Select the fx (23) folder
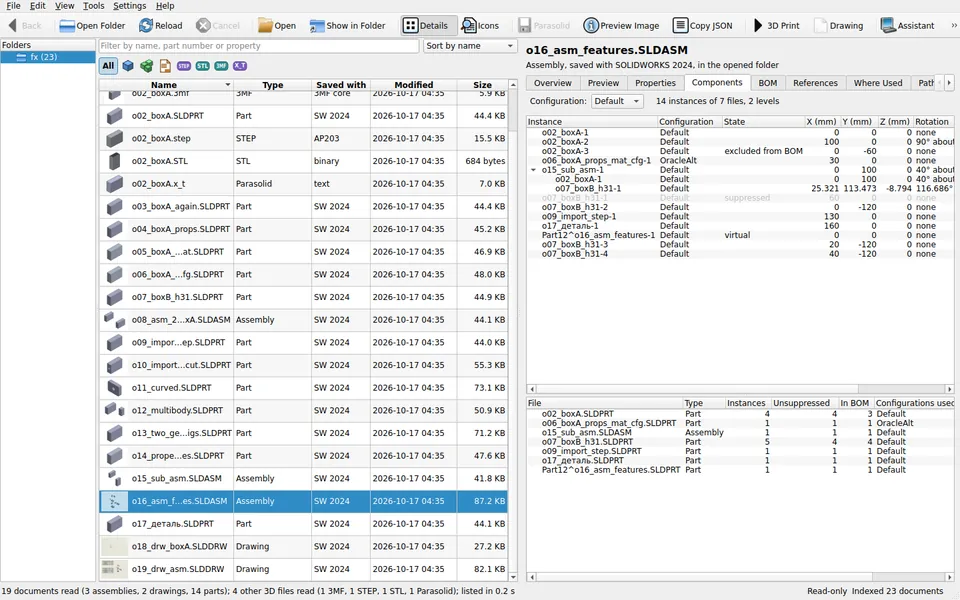 [48, 56]
